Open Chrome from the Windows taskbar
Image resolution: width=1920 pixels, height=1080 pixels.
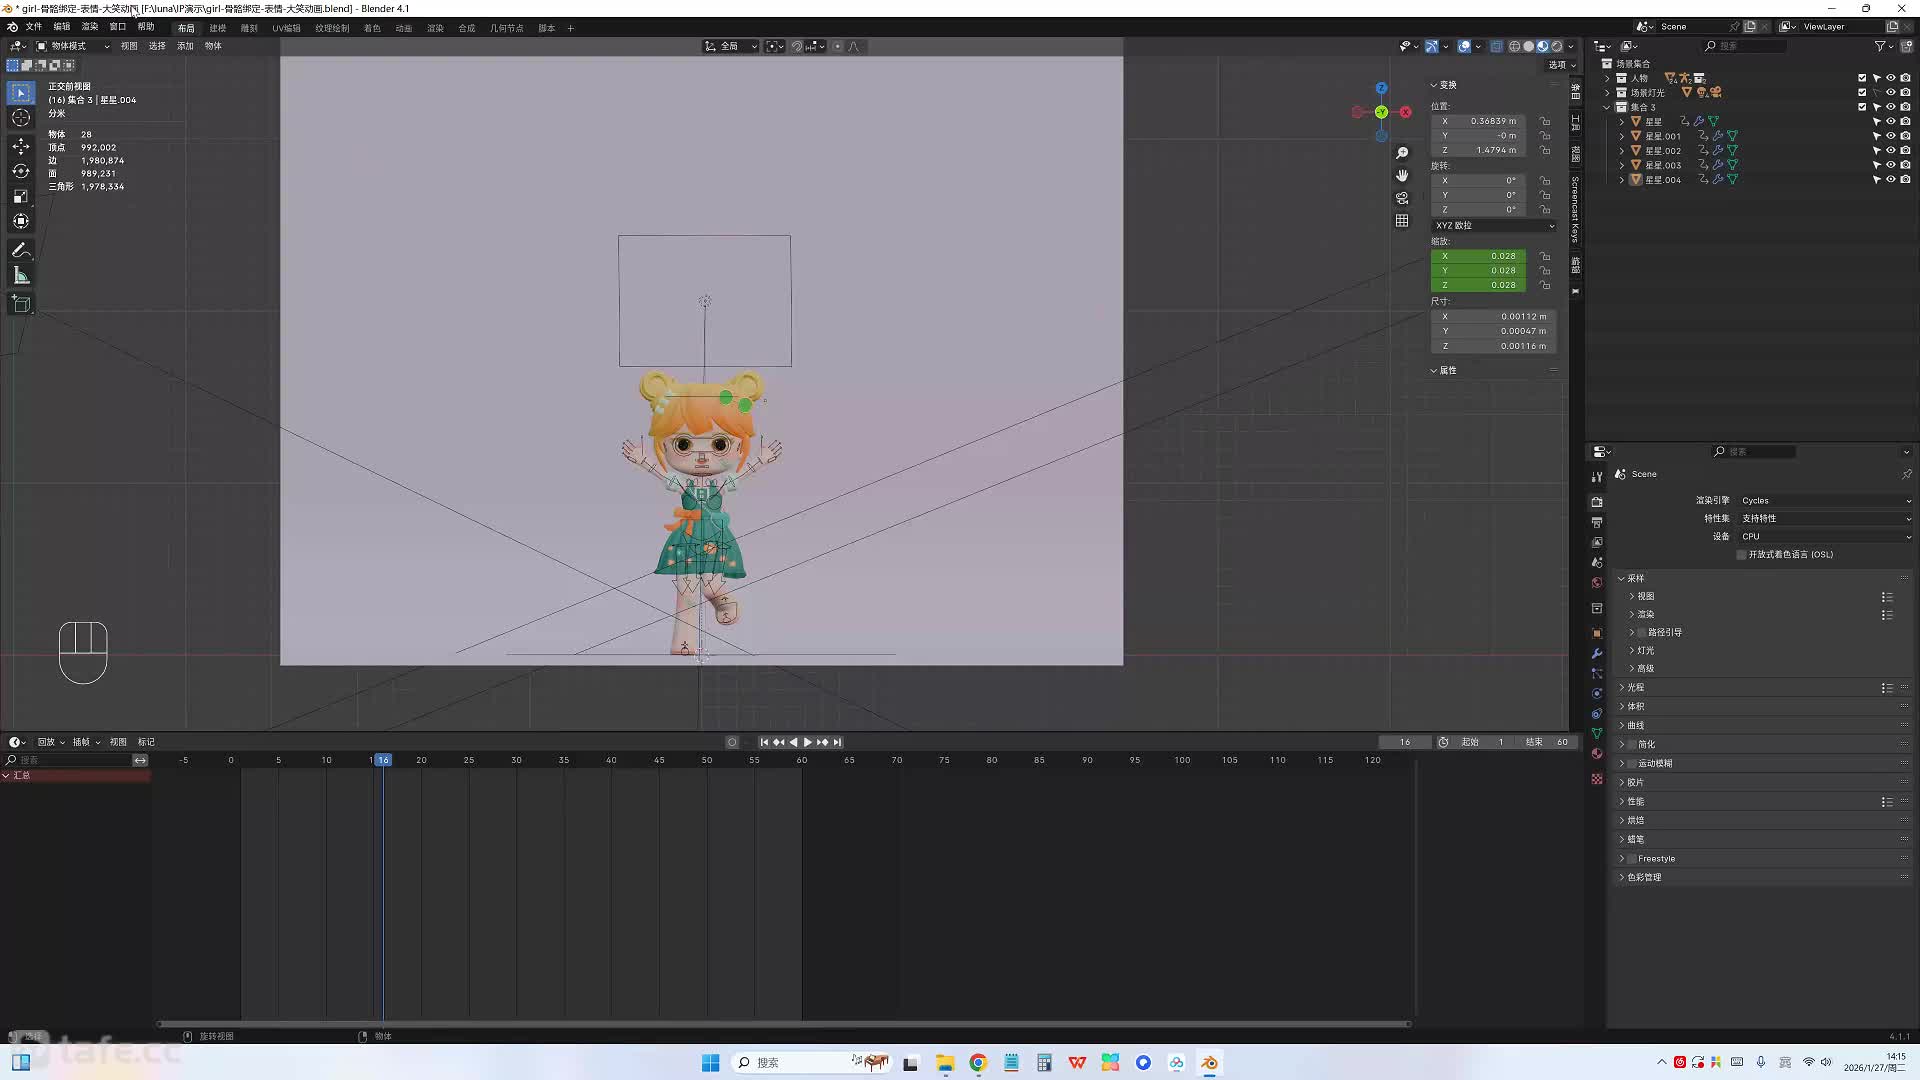[978, 1063]
